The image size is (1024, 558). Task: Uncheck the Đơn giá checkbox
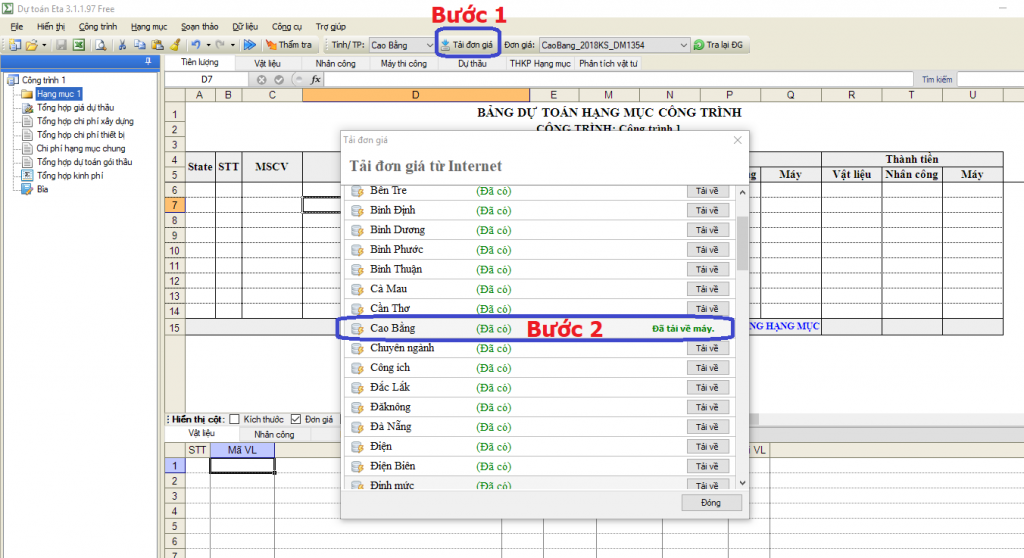tap(295, 419)
